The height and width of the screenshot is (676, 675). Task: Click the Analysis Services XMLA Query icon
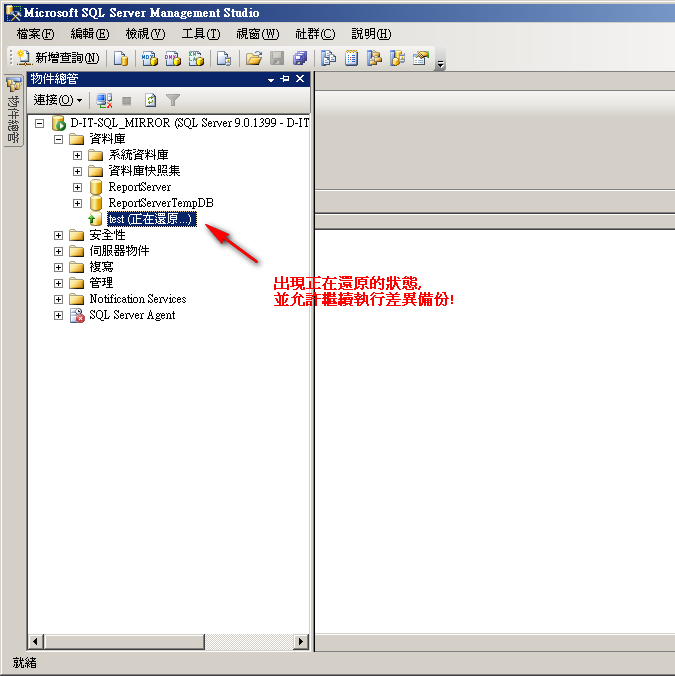pyautogui.click(x=196, y=58)
